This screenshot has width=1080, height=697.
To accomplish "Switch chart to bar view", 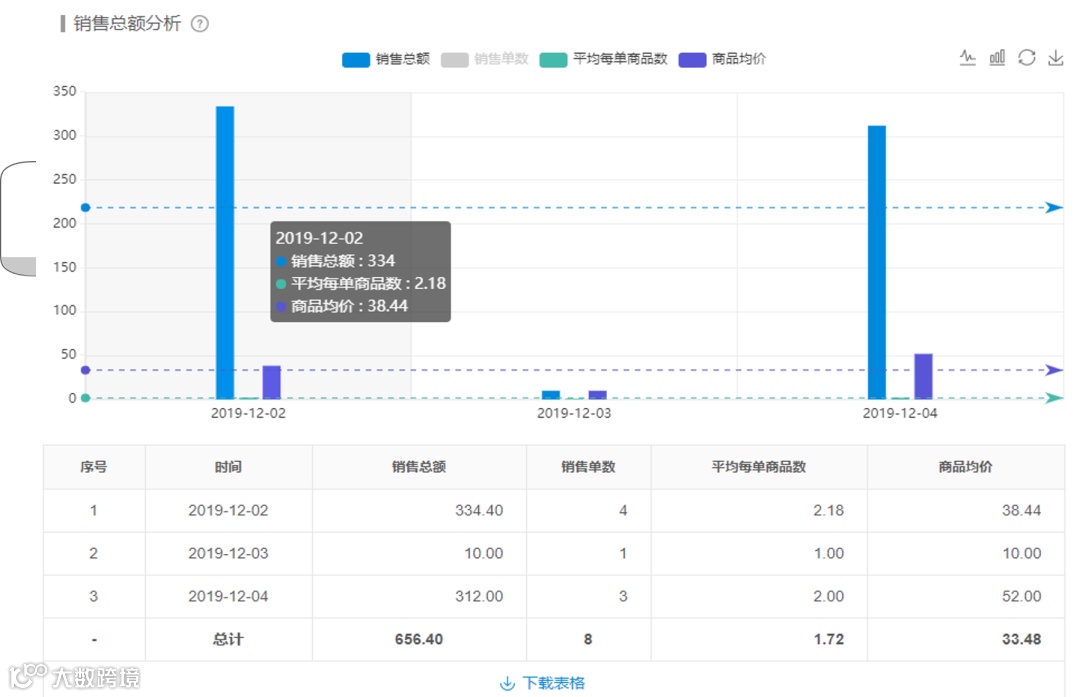I will pyautogui.click(x=997, y=58).
